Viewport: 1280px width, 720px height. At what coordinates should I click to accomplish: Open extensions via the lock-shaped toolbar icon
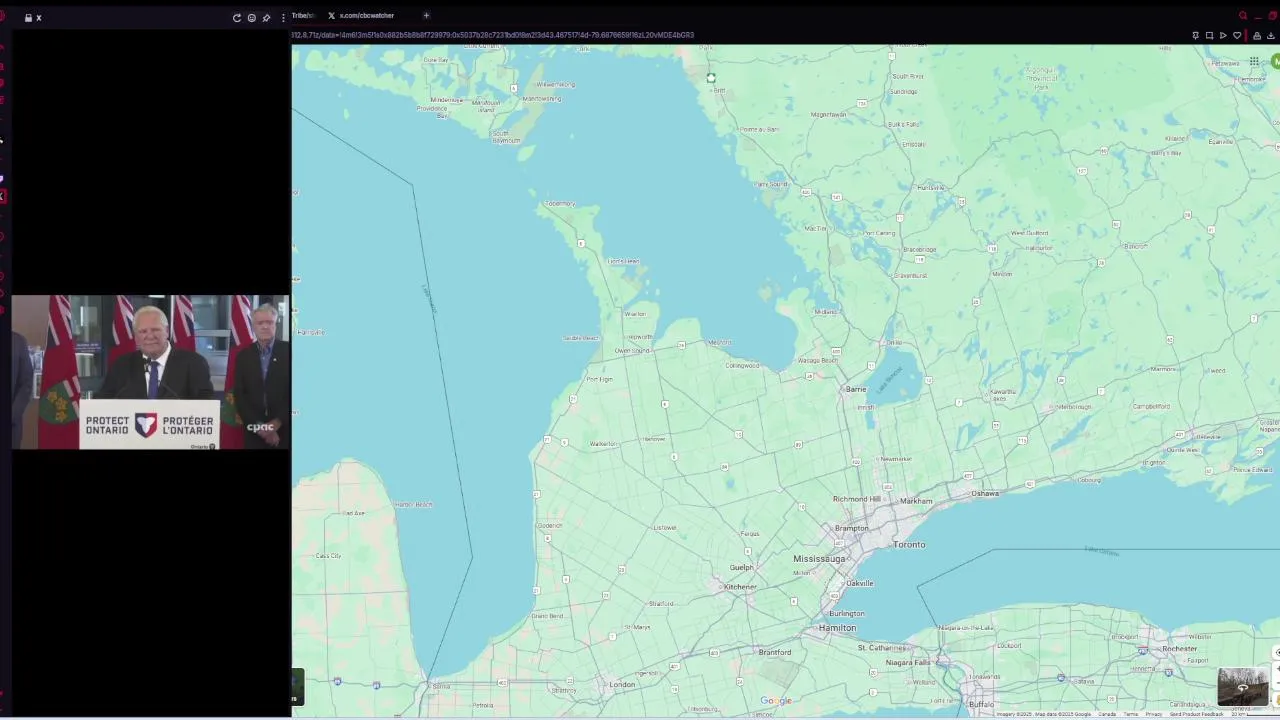[x=1257, y=36]
